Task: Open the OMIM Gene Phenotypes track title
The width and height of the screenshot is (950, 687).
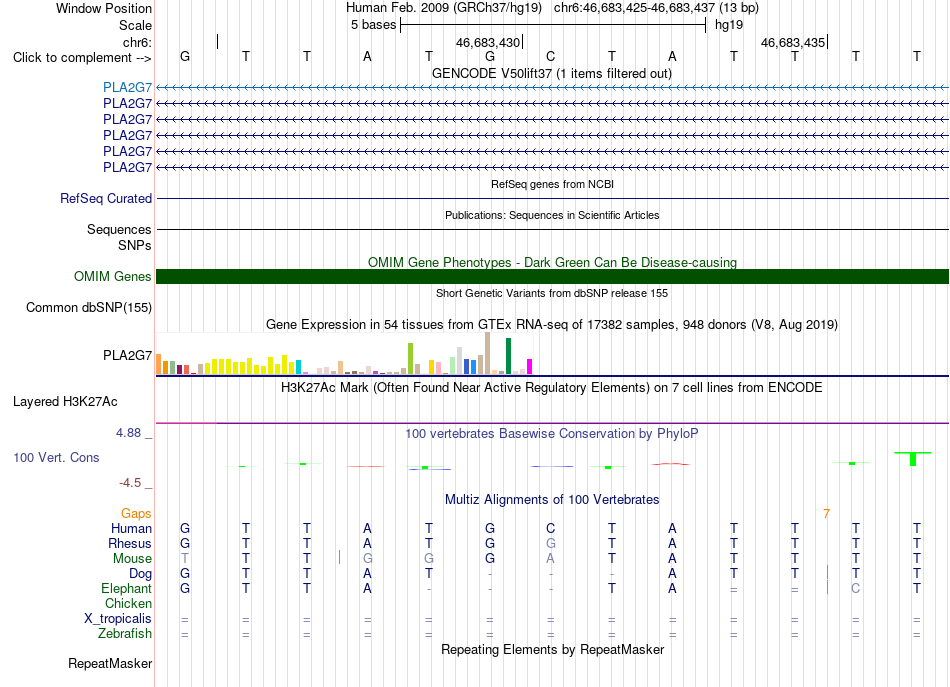Action: click(x=552, y=262)
